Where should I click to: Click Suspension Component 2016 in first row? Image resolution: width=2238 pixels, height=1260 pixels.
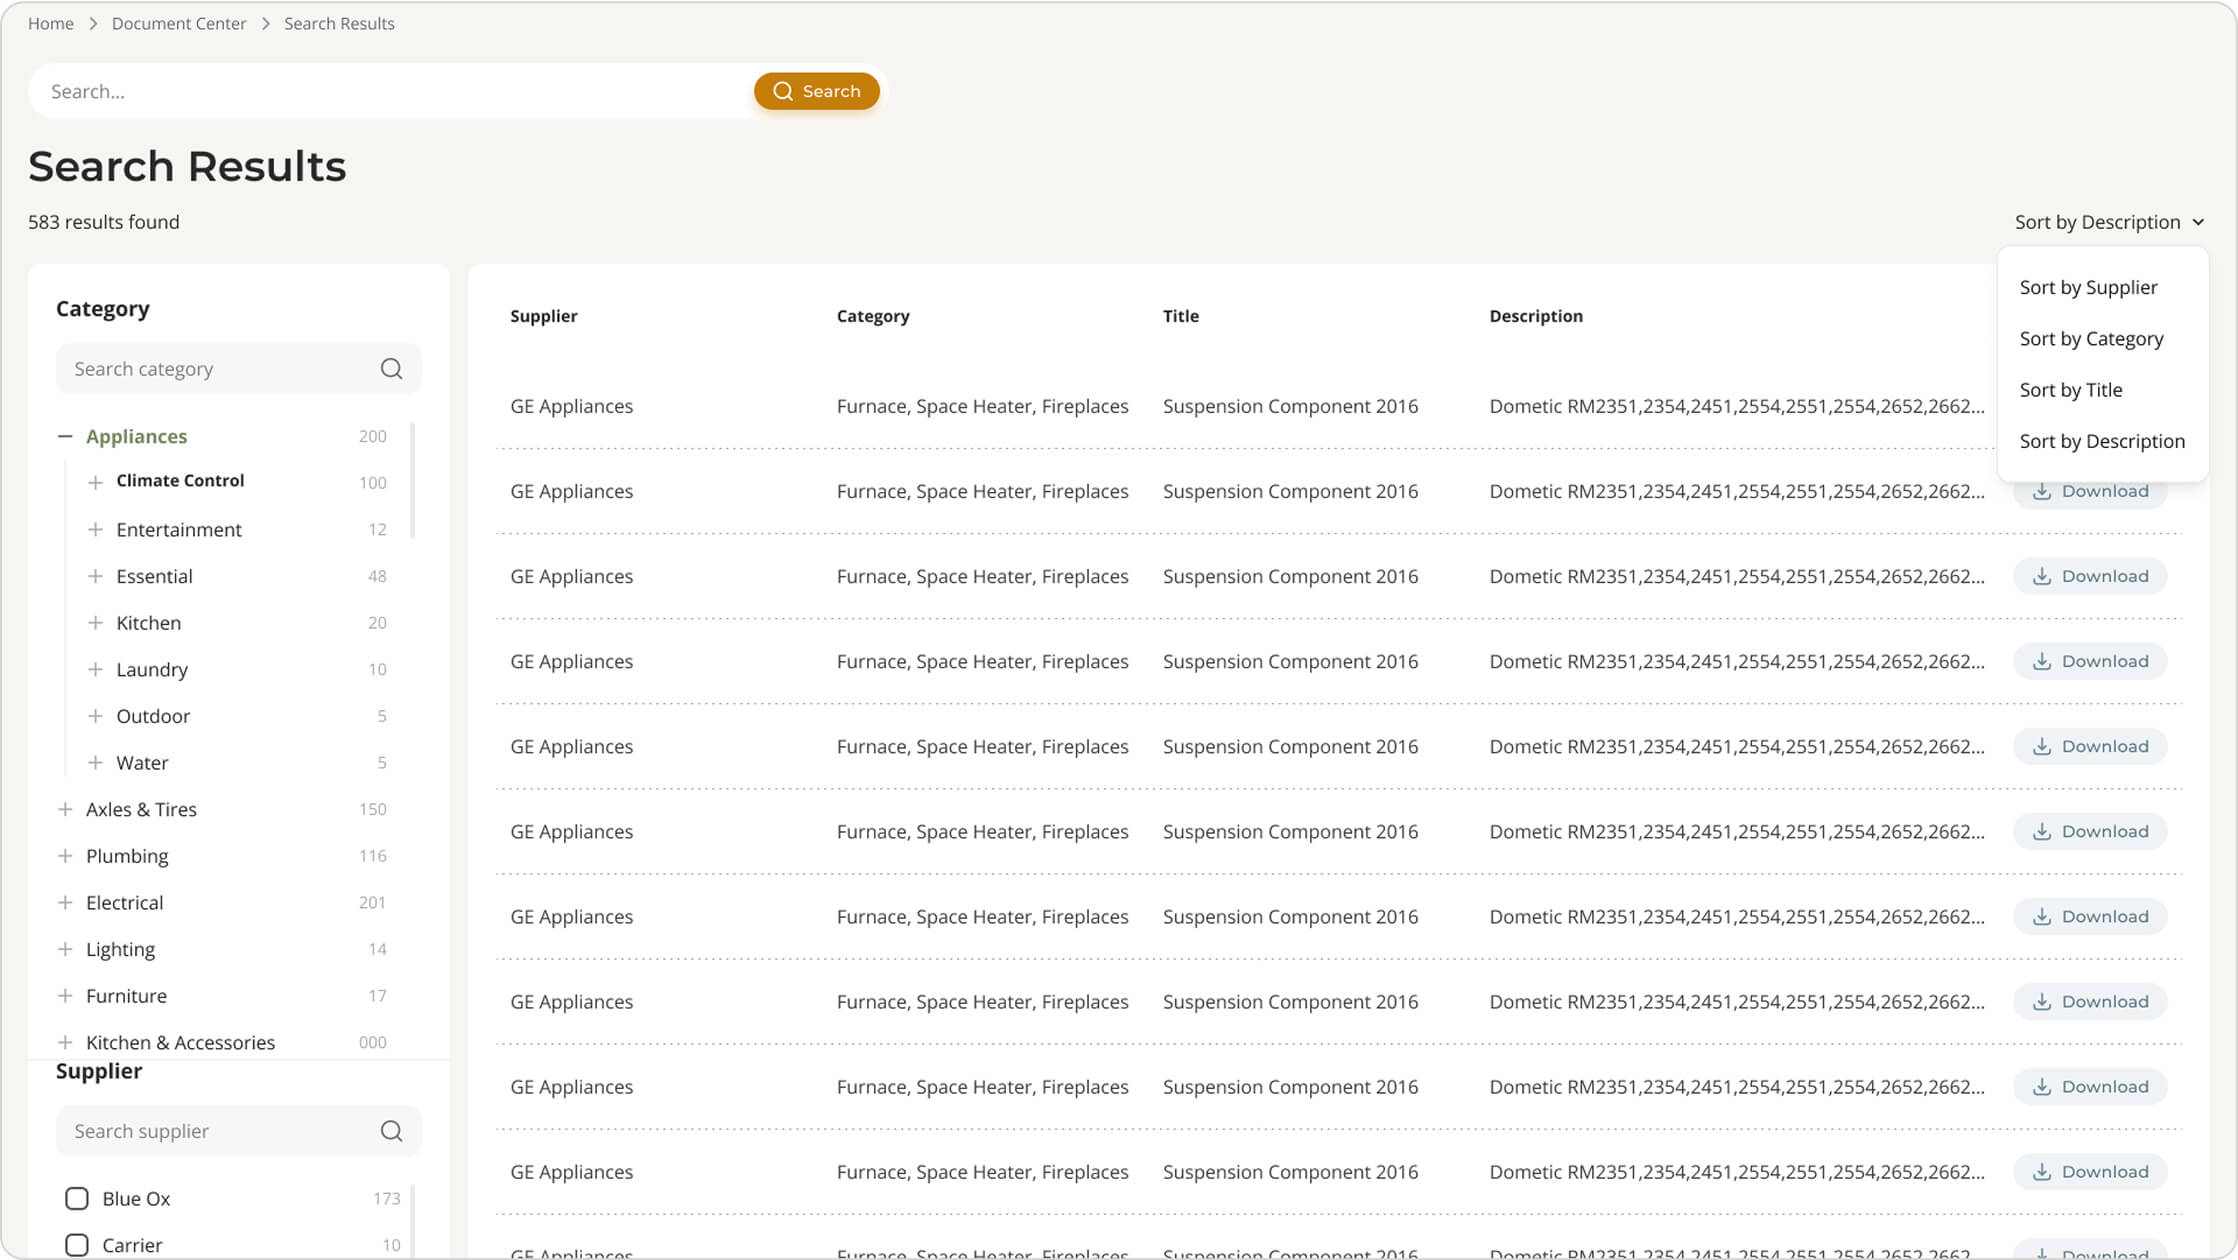pyautogui.click(x=1290, y=406)
